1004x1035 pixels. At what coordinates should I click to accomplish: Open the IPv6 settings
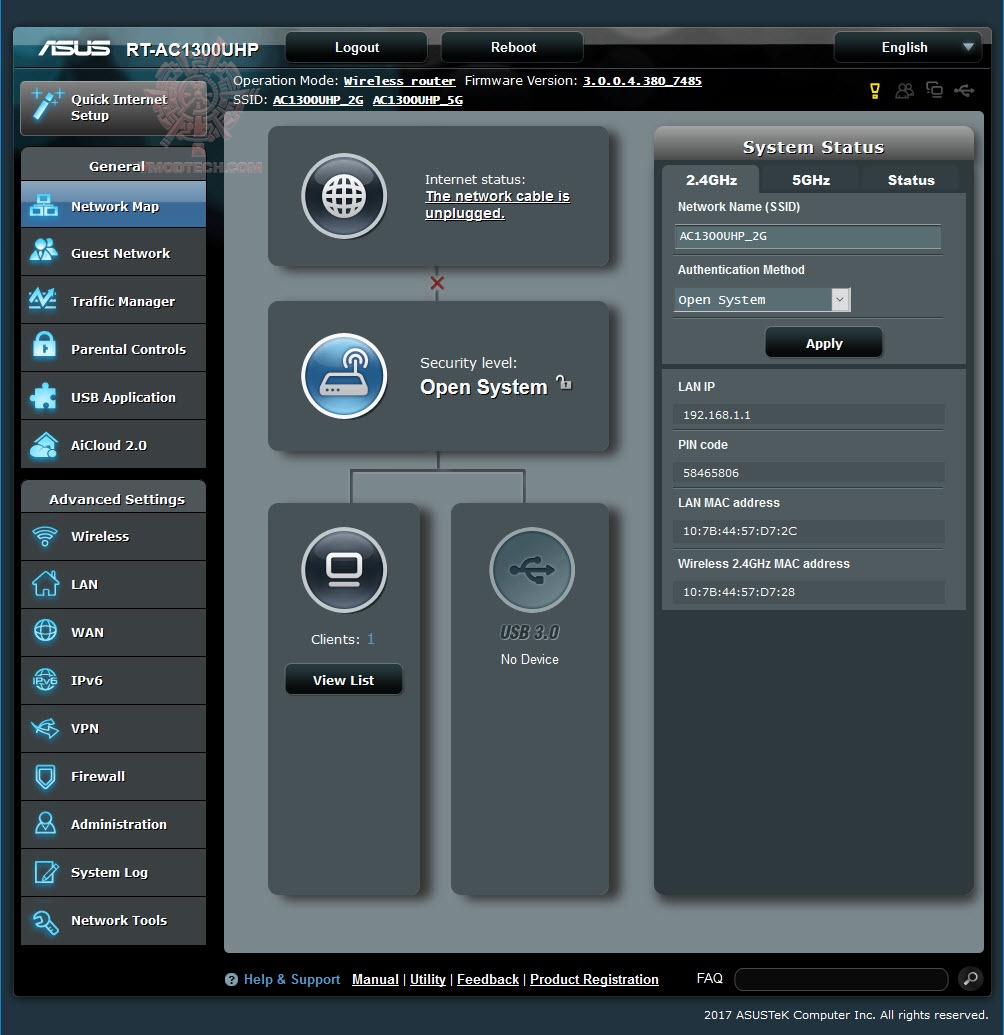coord(114,681)
